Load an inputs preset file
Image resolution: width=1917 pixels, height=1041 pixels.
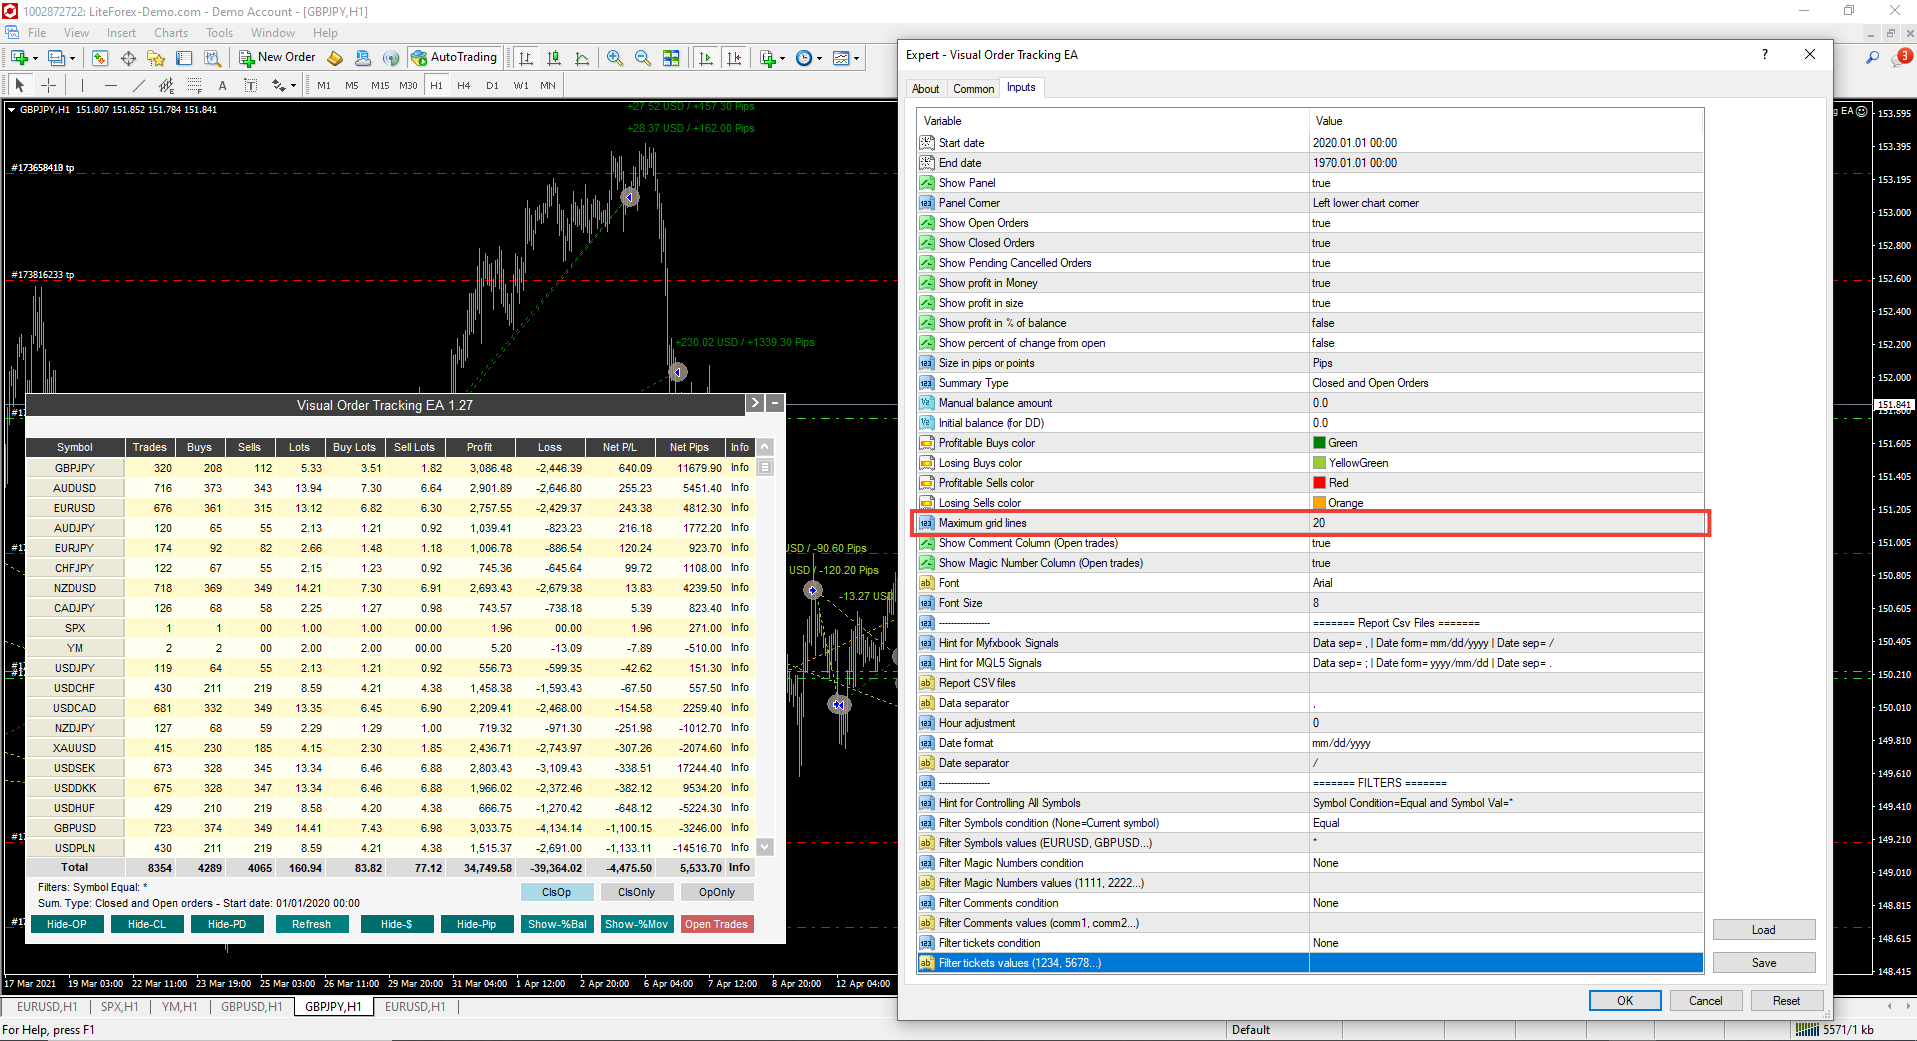pyautogui.click(x=1764, y=930)
